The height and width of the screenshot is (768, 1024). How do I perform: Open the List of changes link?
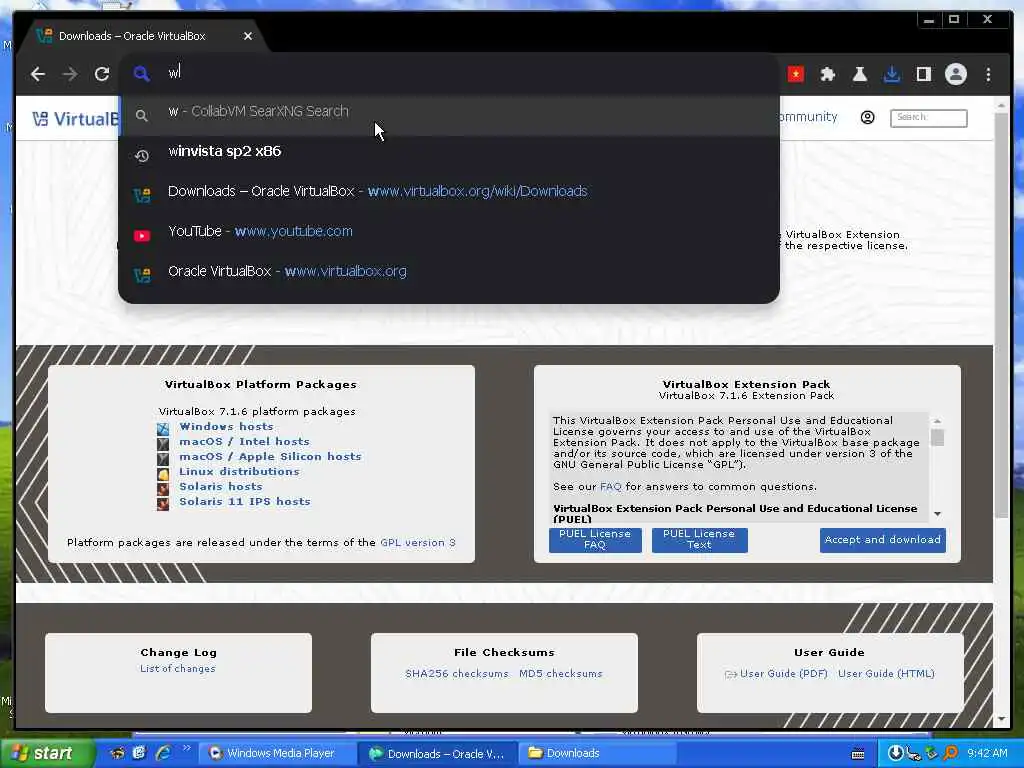(x=178, y=669)
